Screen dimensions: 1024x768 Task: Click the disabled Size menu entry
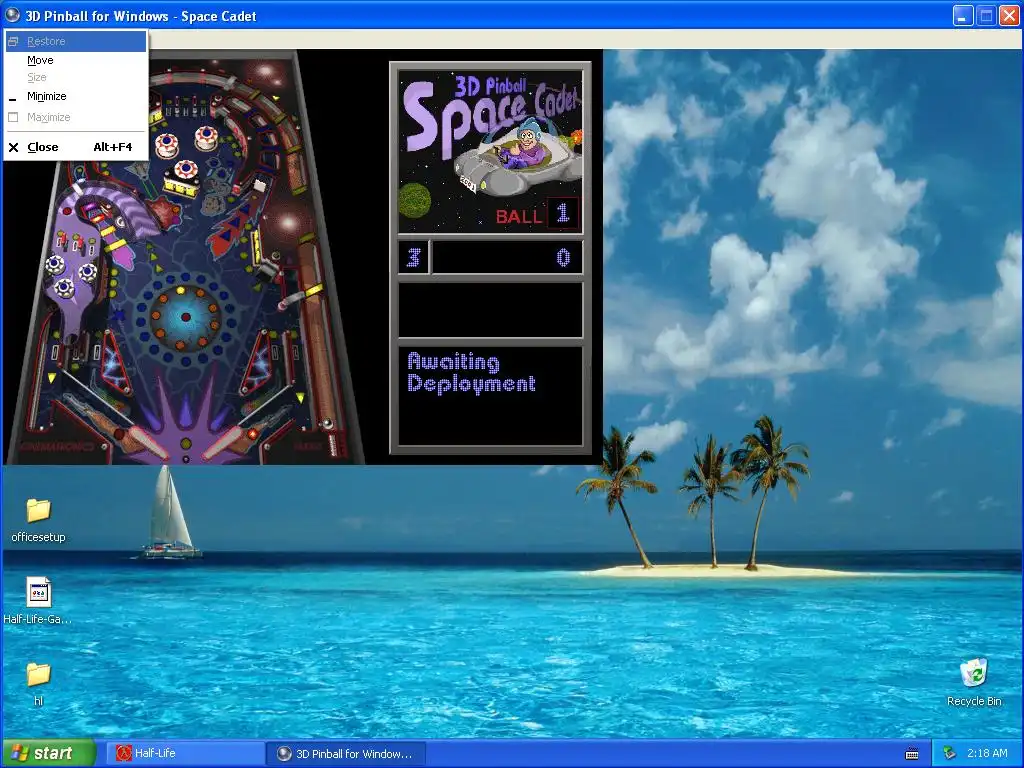pos(76,77)
